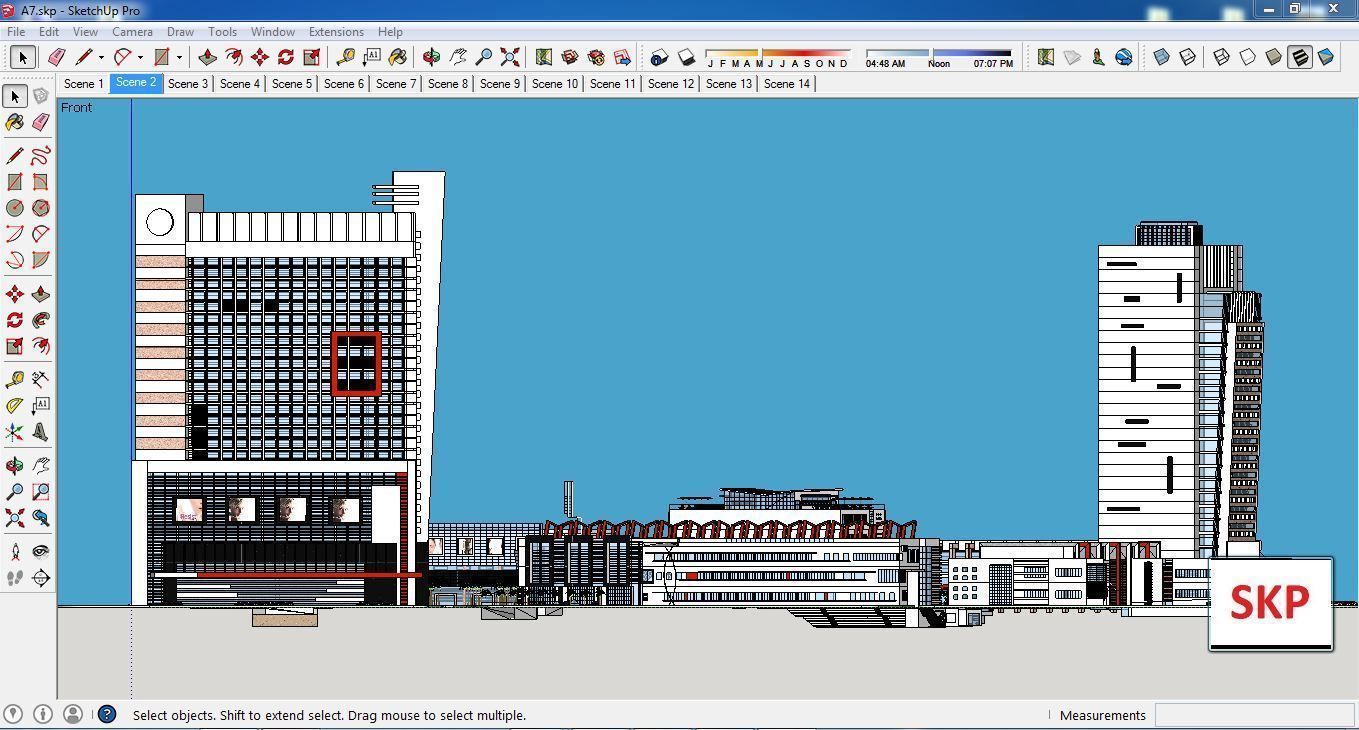
Task: Click the signed-in user icon in status bar
Action: coord(72,714)
